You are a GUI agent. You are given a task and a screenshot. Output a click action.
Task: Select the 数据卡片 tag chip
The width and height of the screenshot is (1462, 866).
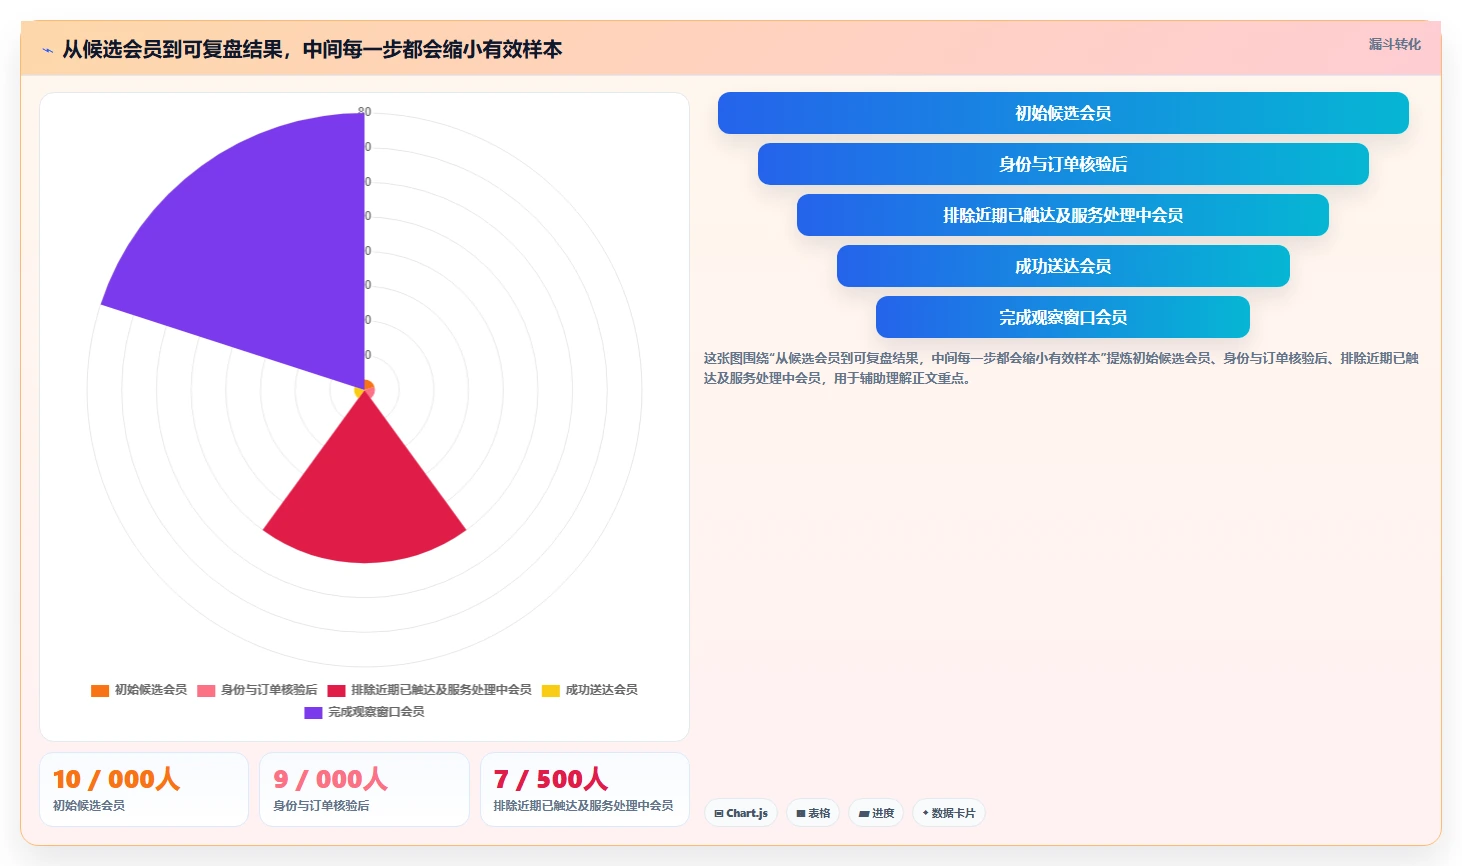pos(949,813)
